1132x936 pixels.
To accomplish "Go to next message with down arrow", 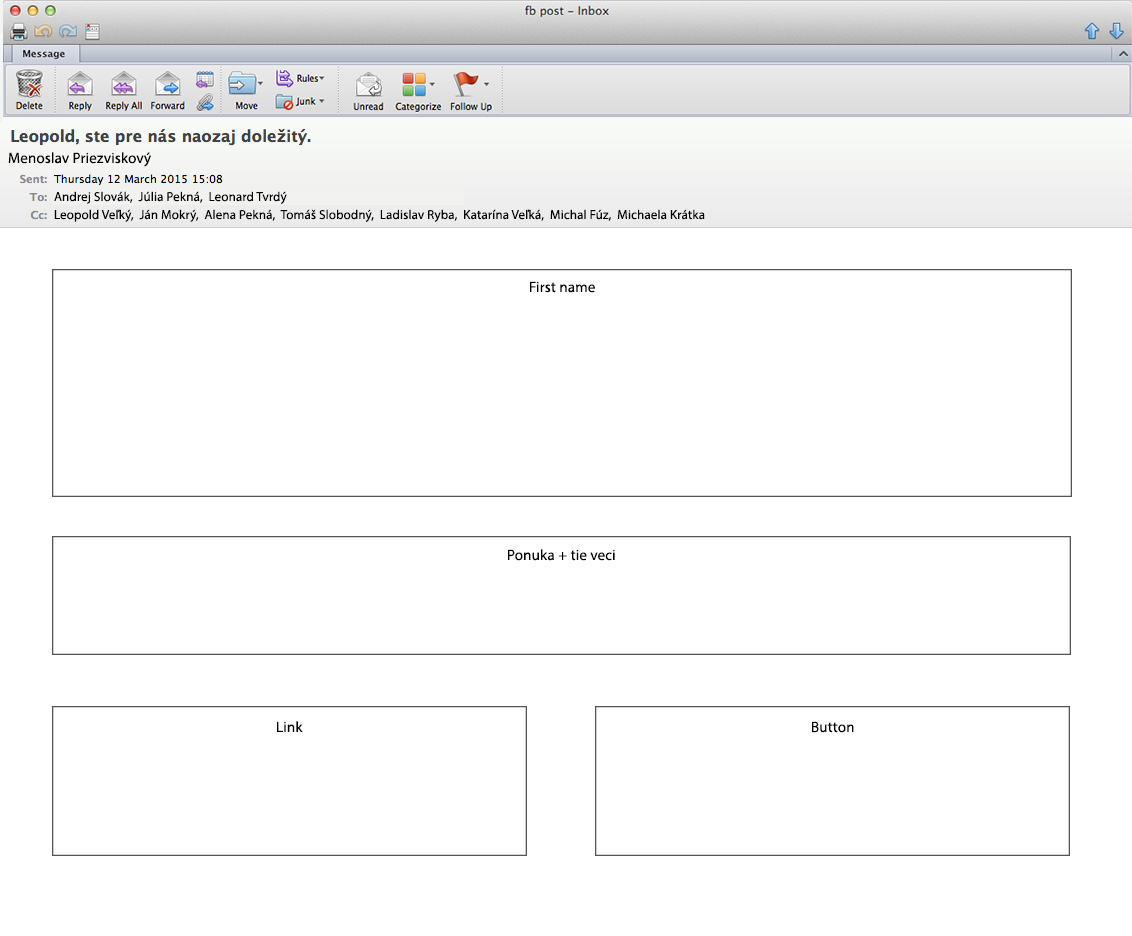I will (1116, 30).
